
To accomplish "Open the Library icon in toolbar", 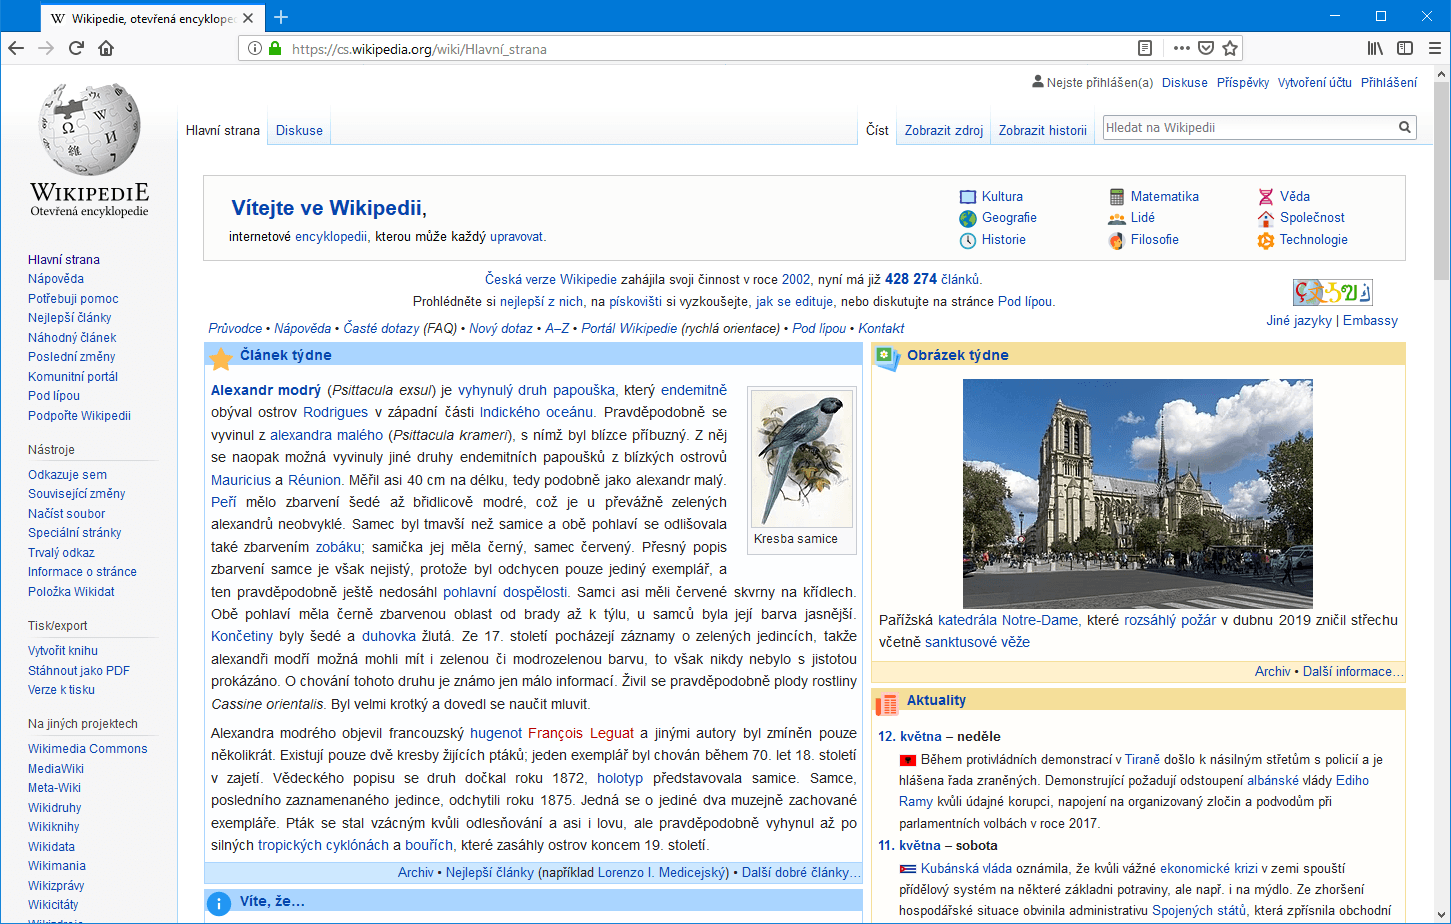I will pyautogui.click(x=1376, y=48).
